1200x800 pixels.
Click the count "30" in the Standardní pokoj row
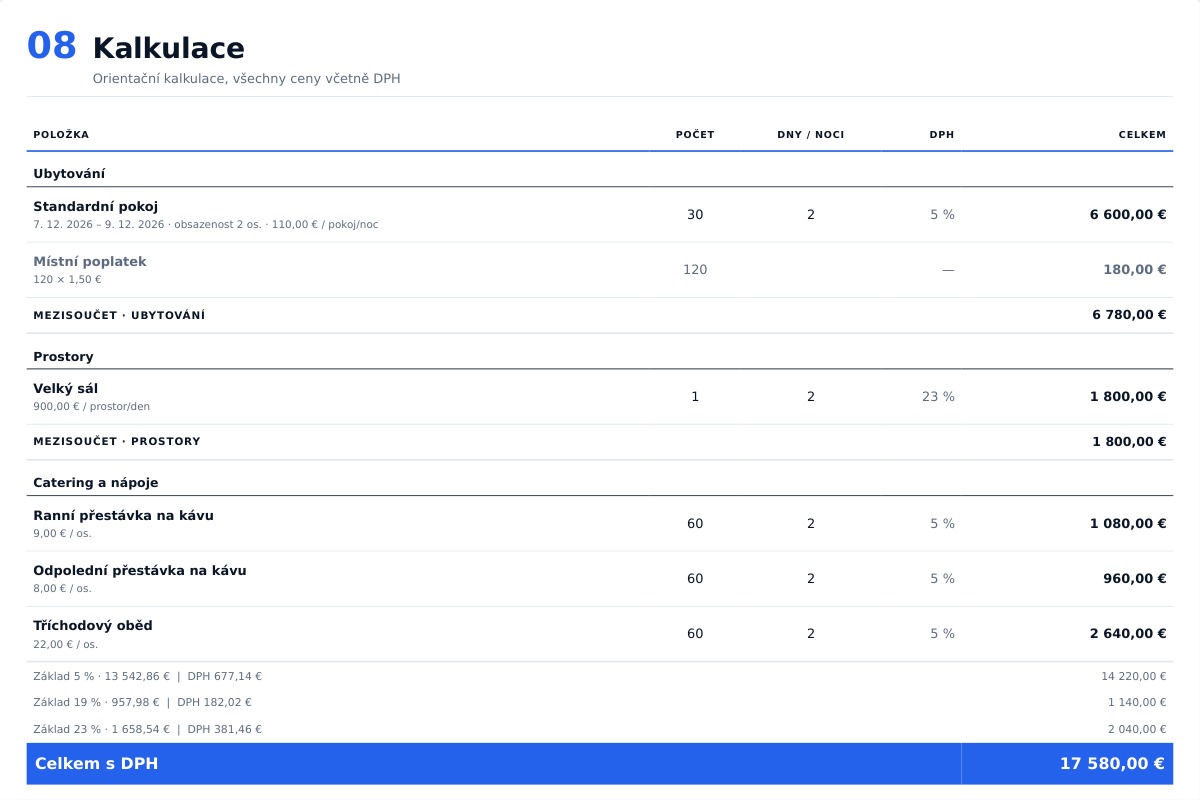695,214
